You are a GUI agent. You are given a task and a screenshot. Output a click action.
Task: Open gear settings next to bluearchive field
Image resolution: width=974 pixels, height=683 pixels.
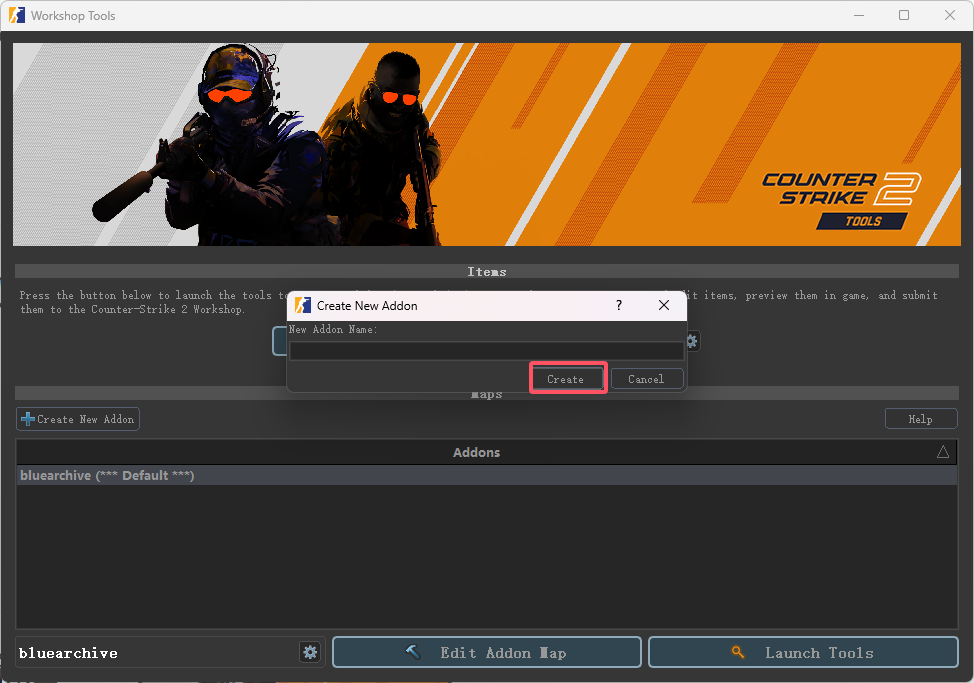(310, 652)
